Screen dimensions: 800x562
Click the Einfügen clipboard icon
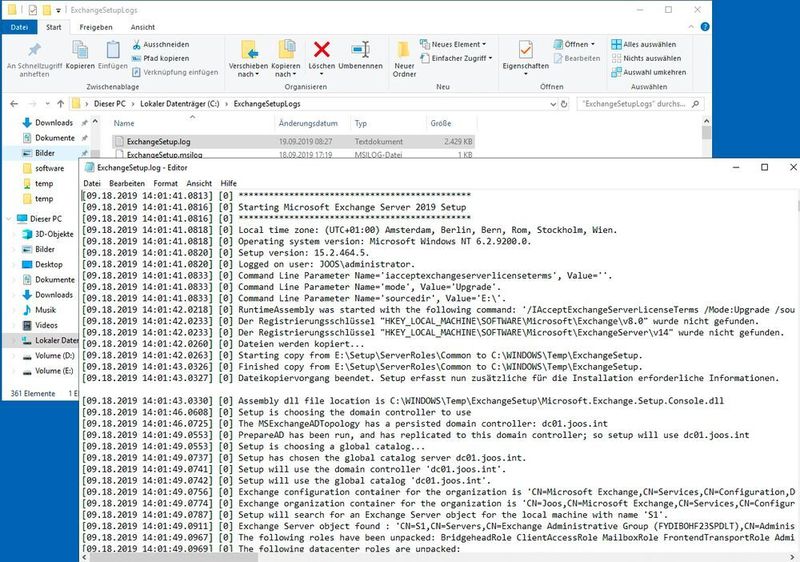point(113,50)
